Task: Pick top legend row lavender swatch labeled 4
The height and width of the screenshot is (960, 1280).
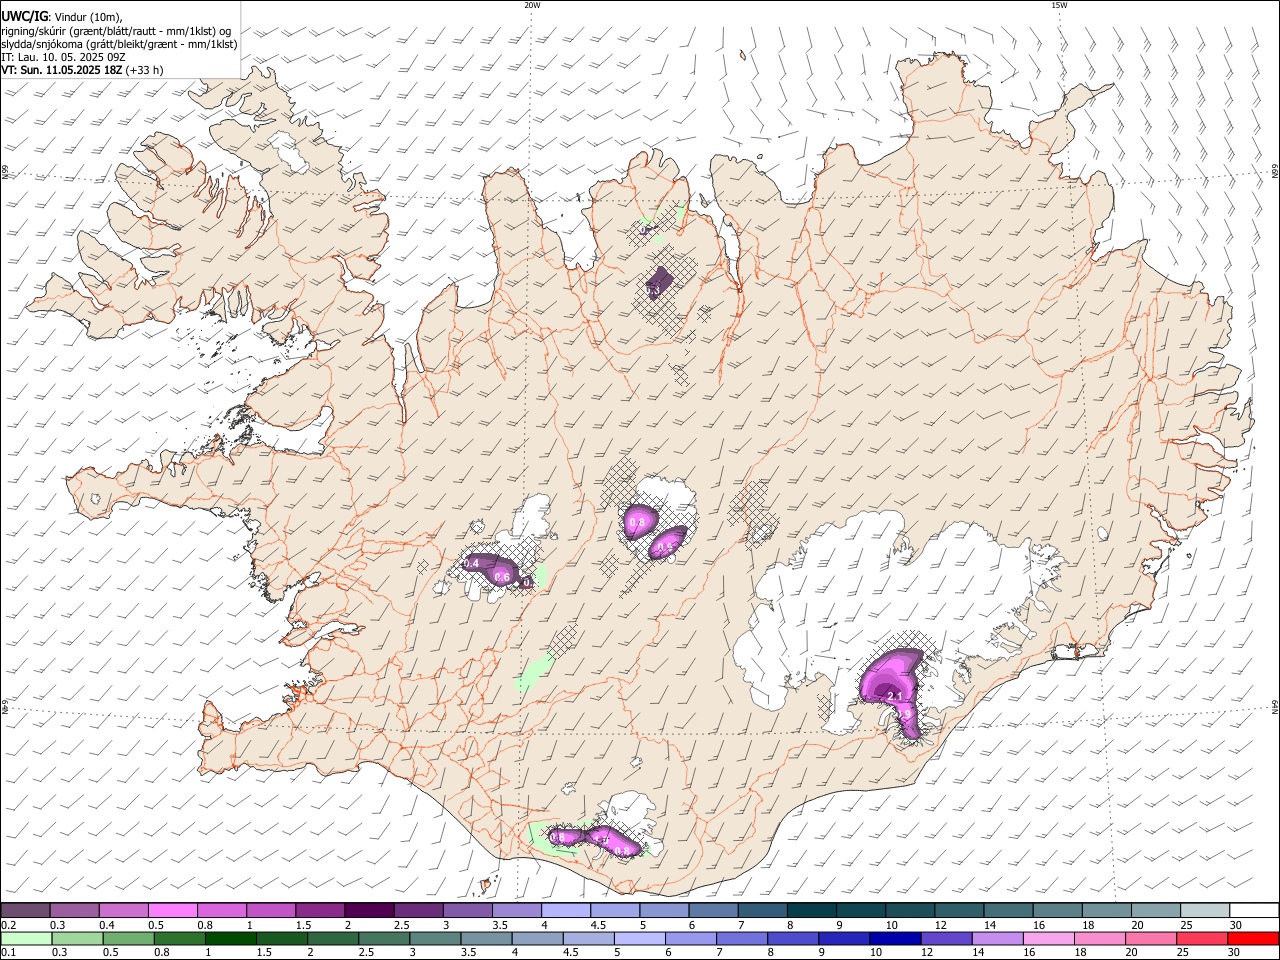Action: pos(565,910)
